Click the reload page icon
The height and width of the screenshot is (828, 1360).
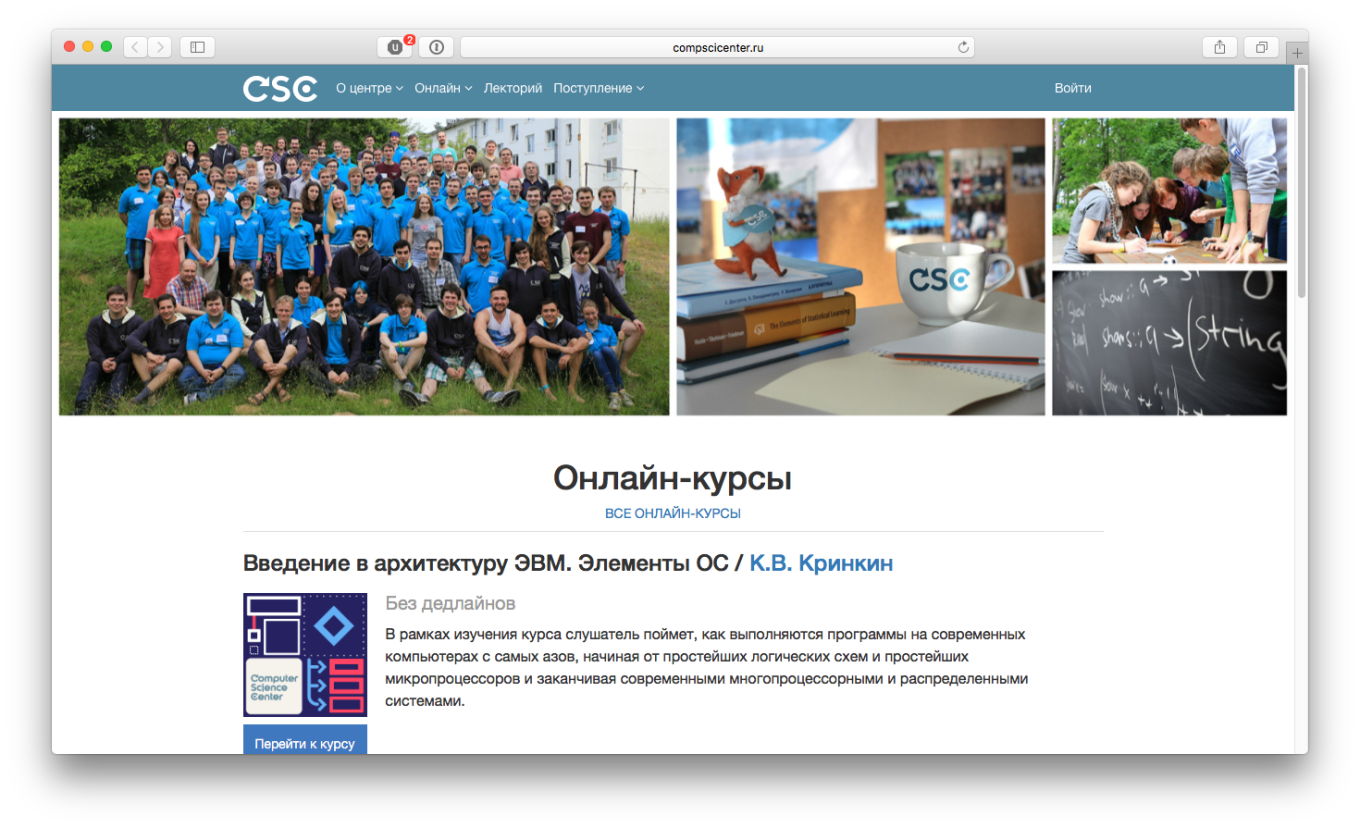pos(963,47)
